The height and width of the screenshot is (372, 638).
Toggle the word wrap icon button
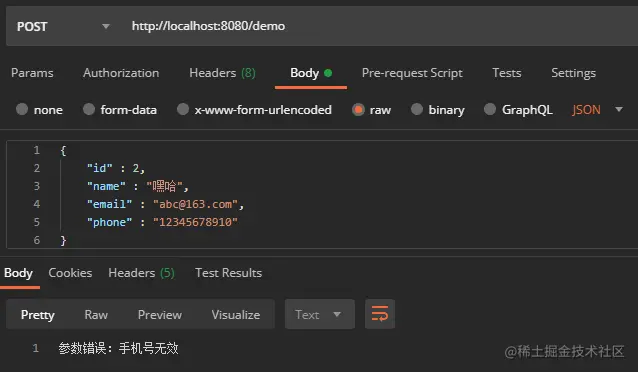[380, 314]
